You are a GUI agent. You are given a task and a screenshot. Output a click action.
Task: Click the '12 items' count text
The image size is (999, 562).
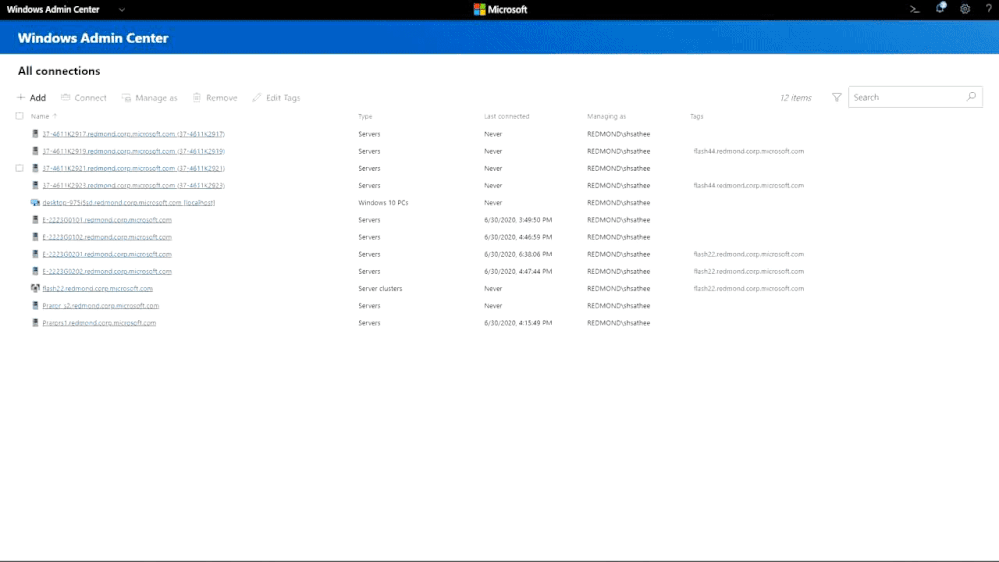click(x=796, y=97)
